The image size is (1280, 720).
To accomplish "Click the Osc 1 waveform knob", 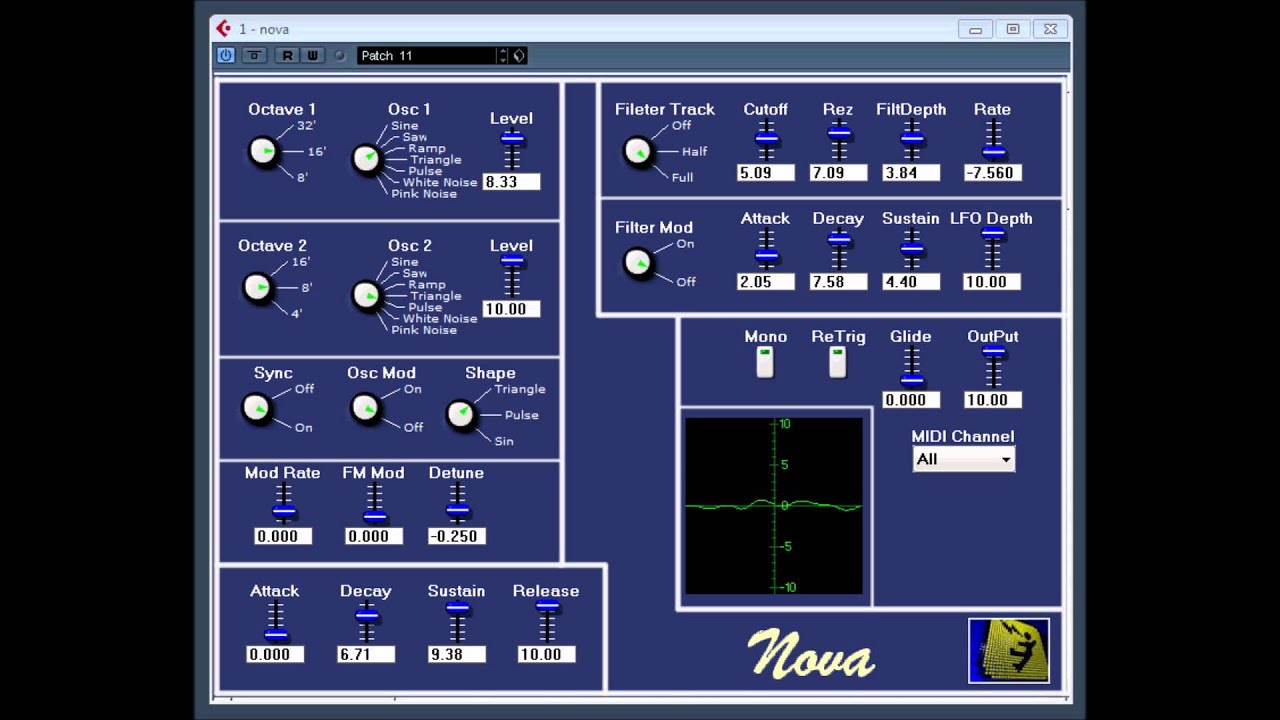I will [367, 159].
